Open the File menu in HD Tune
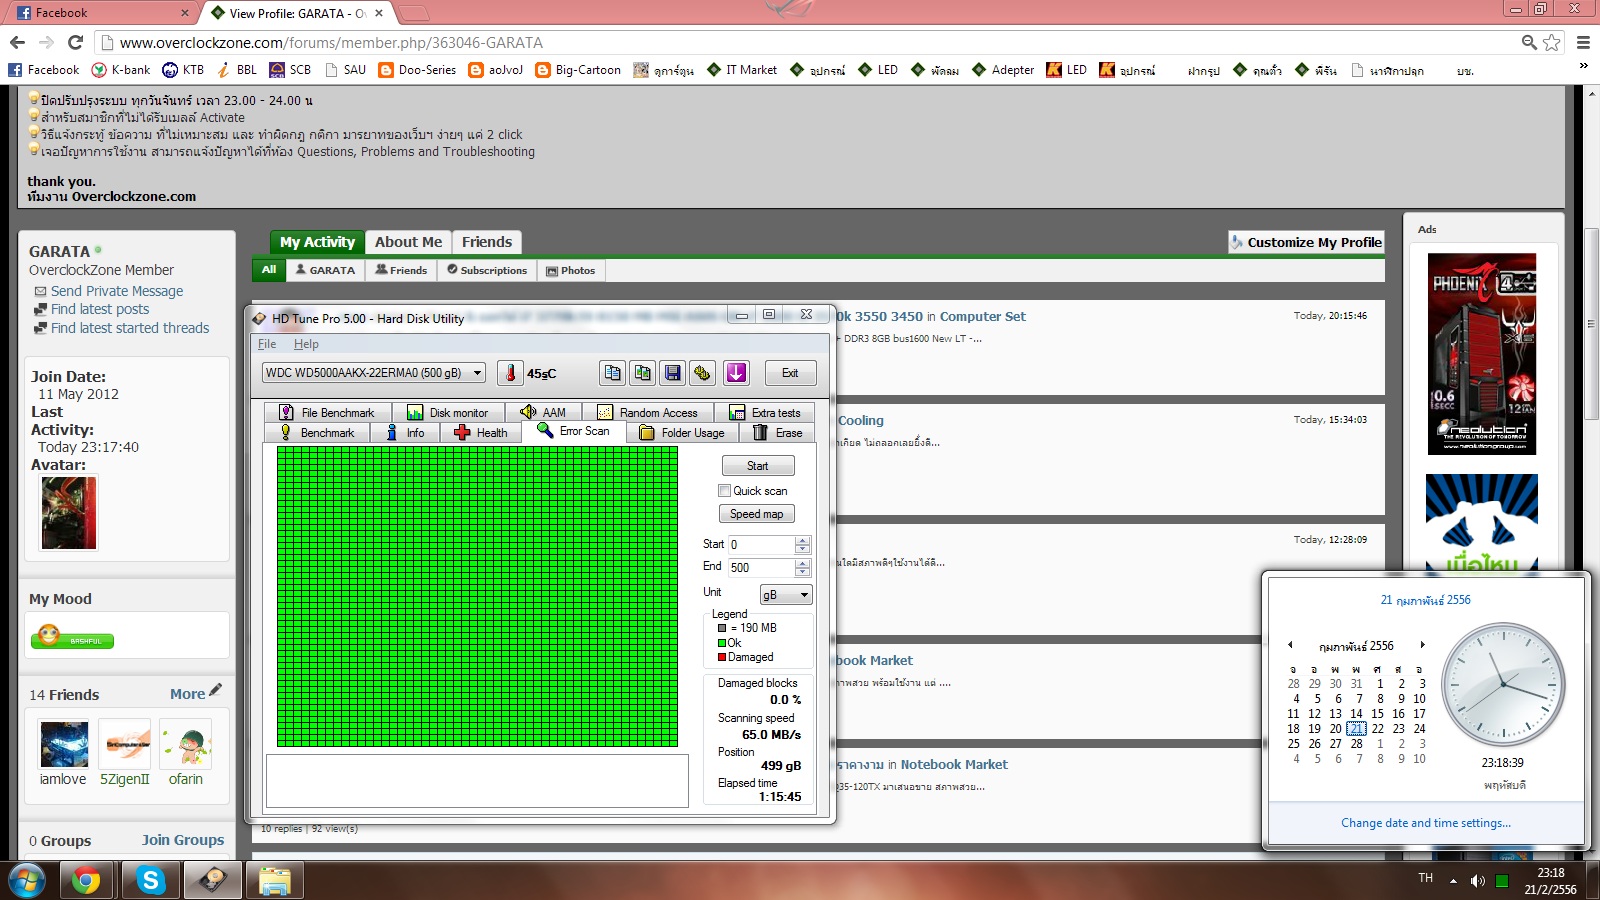Screen dimensions: 1600x900 (267, 344)
